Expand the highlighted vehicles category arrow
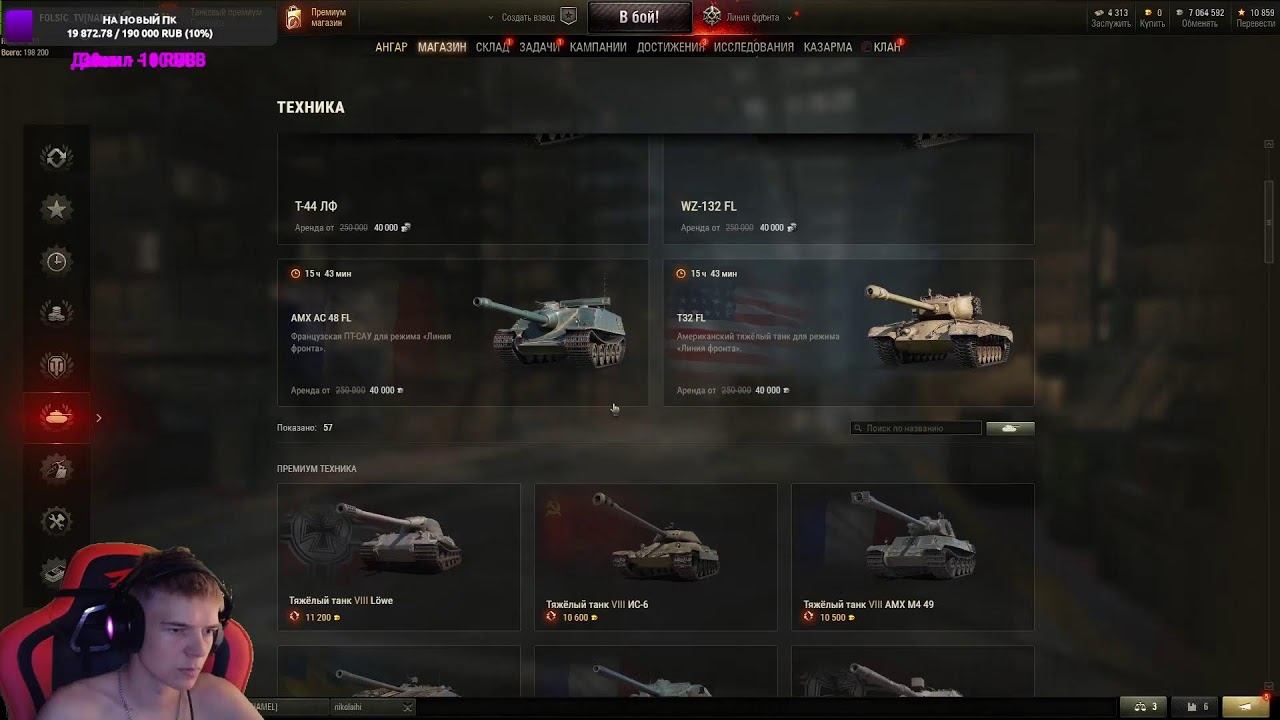This screenshot has height=720, width=1280. [x=99, y=418]
